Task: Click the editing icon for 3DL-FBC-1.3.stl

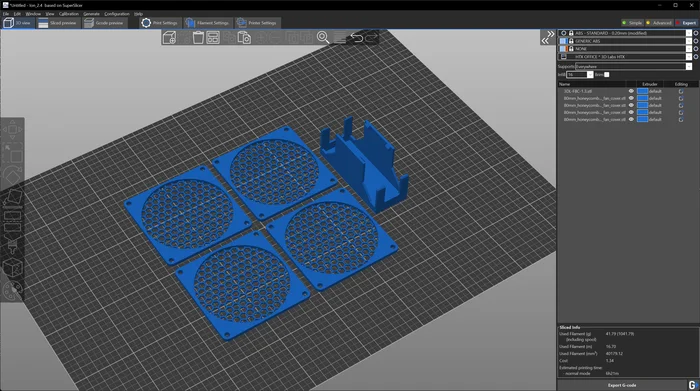Action: click(681, 91)
